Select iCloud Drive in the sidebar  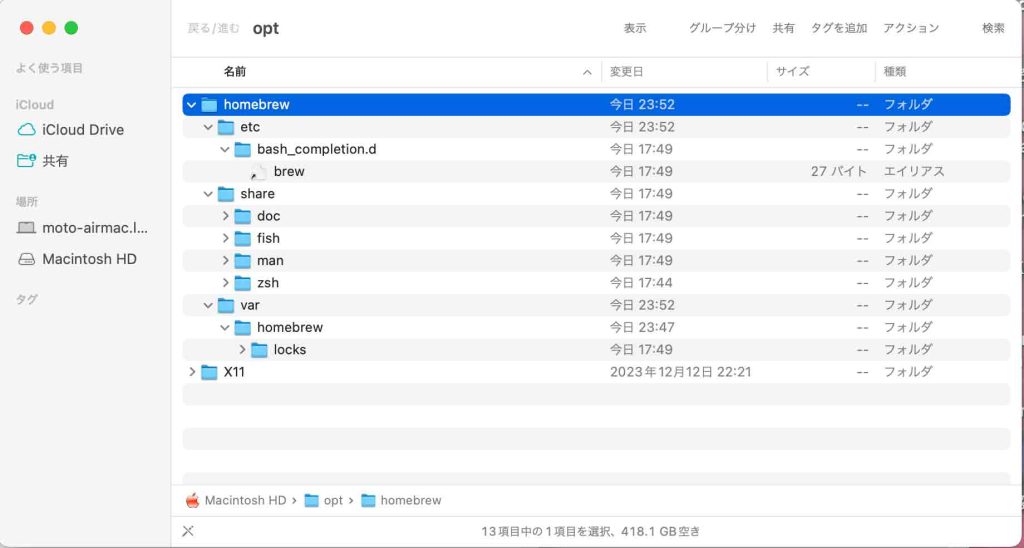click(x=85, y=130)
